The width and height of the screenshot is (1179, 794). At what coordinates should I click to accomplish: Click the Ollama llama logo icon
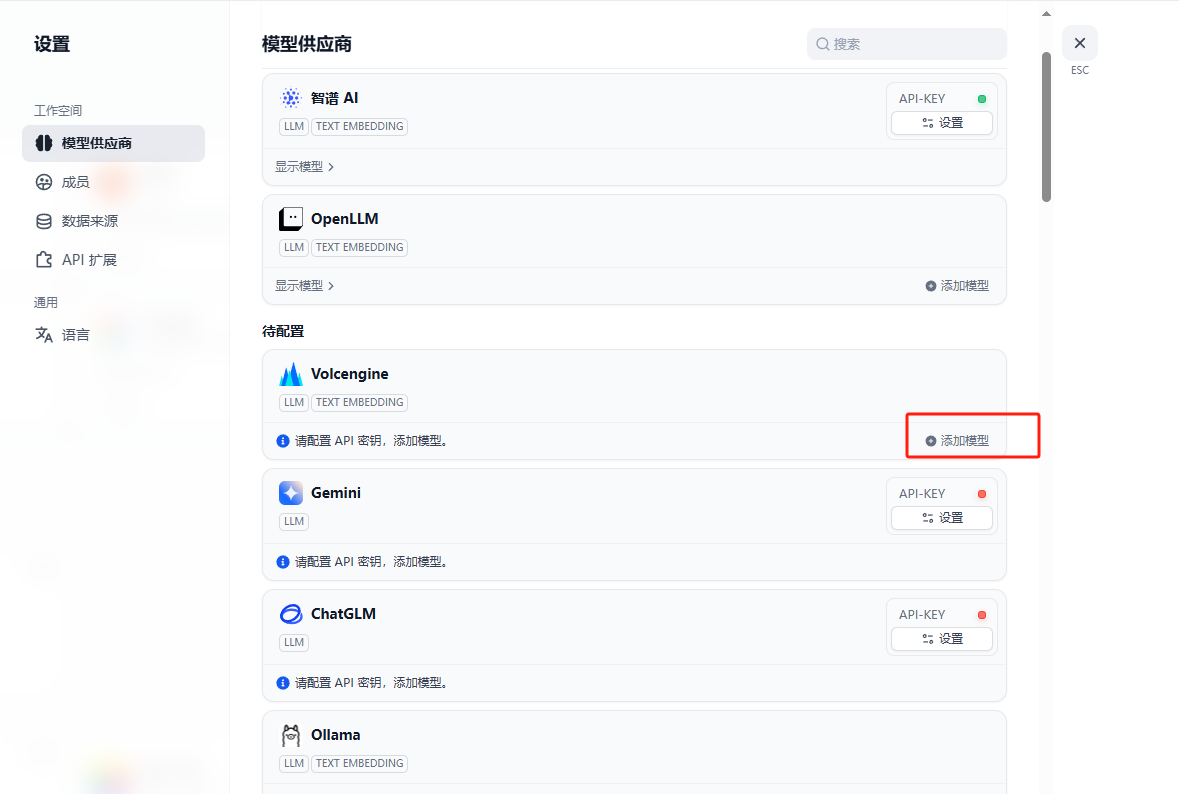(291, 735)
